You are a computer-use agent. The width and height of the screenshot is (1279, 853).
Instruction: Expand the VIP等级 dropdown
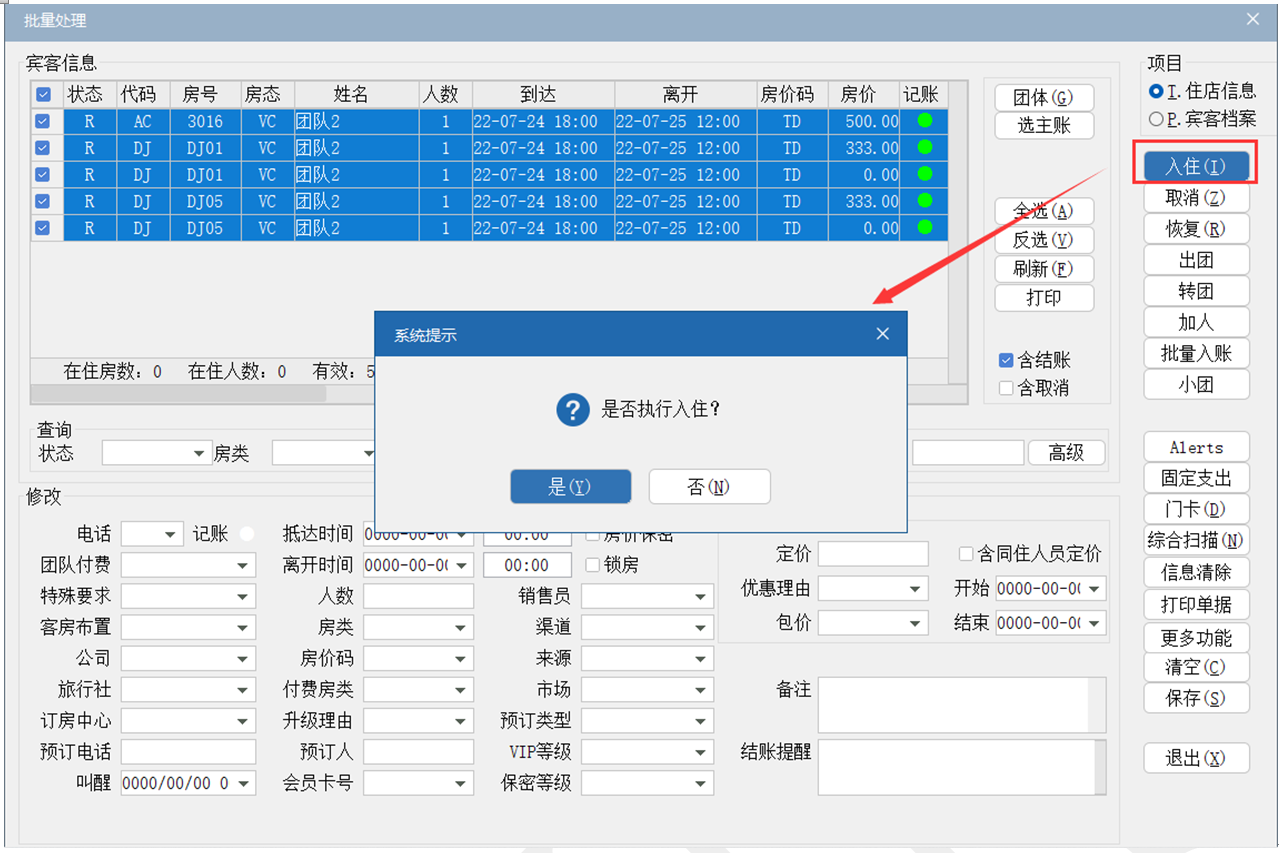click(x=701, y=752)
